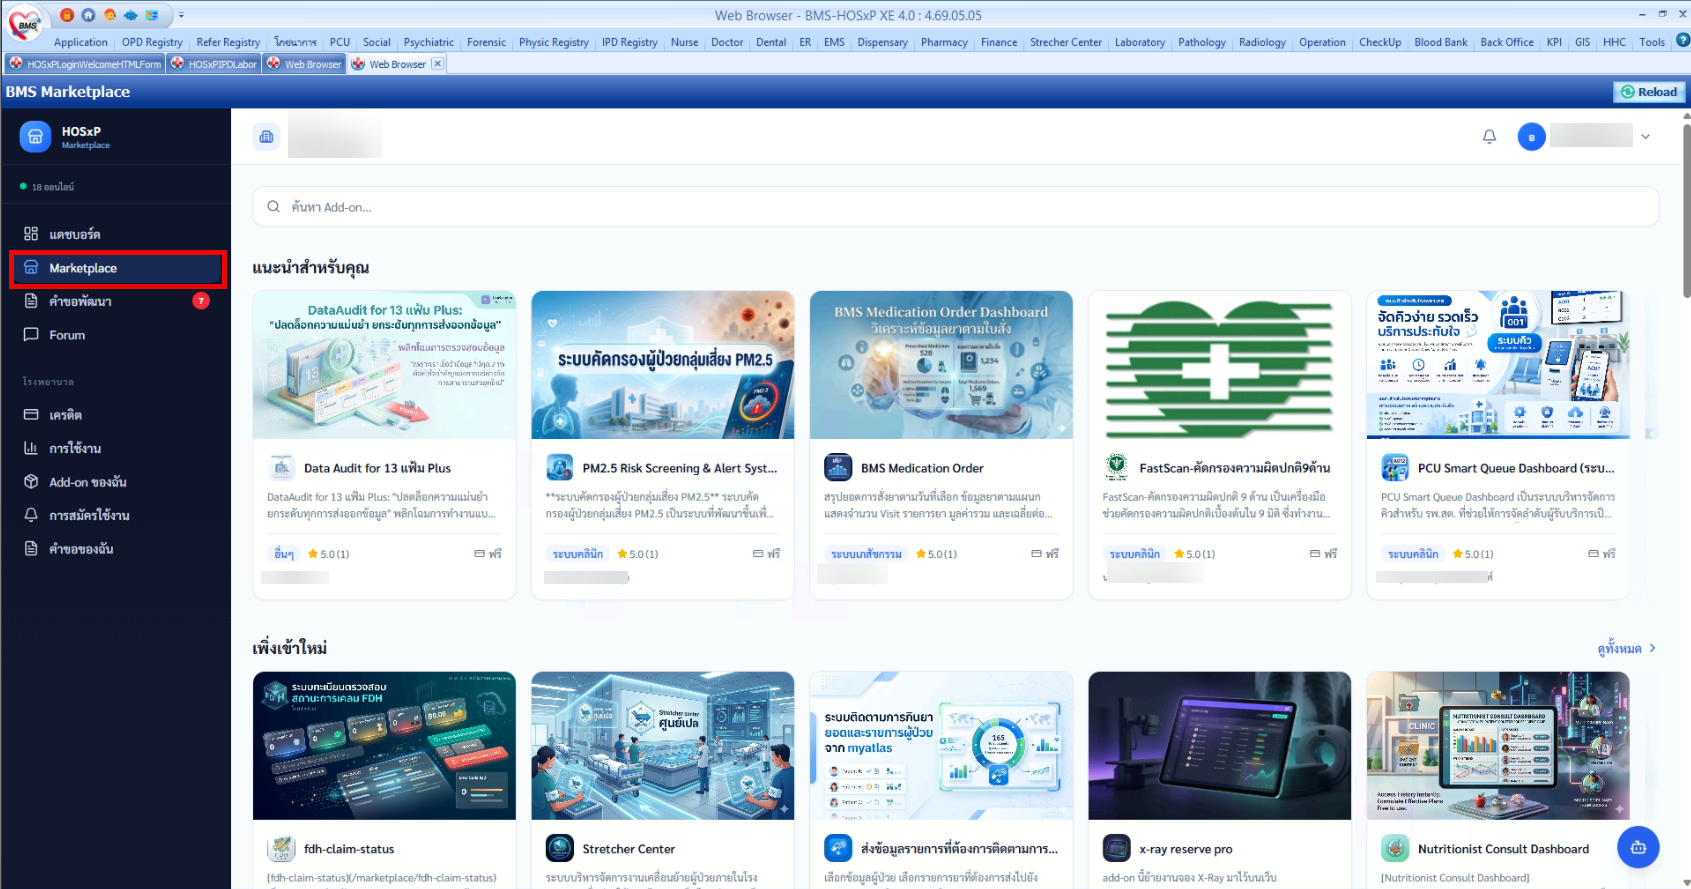This screenshot has width=1691, height=889.
Task: Open the Pharmacy menu
Action: (x=944, y=42)
